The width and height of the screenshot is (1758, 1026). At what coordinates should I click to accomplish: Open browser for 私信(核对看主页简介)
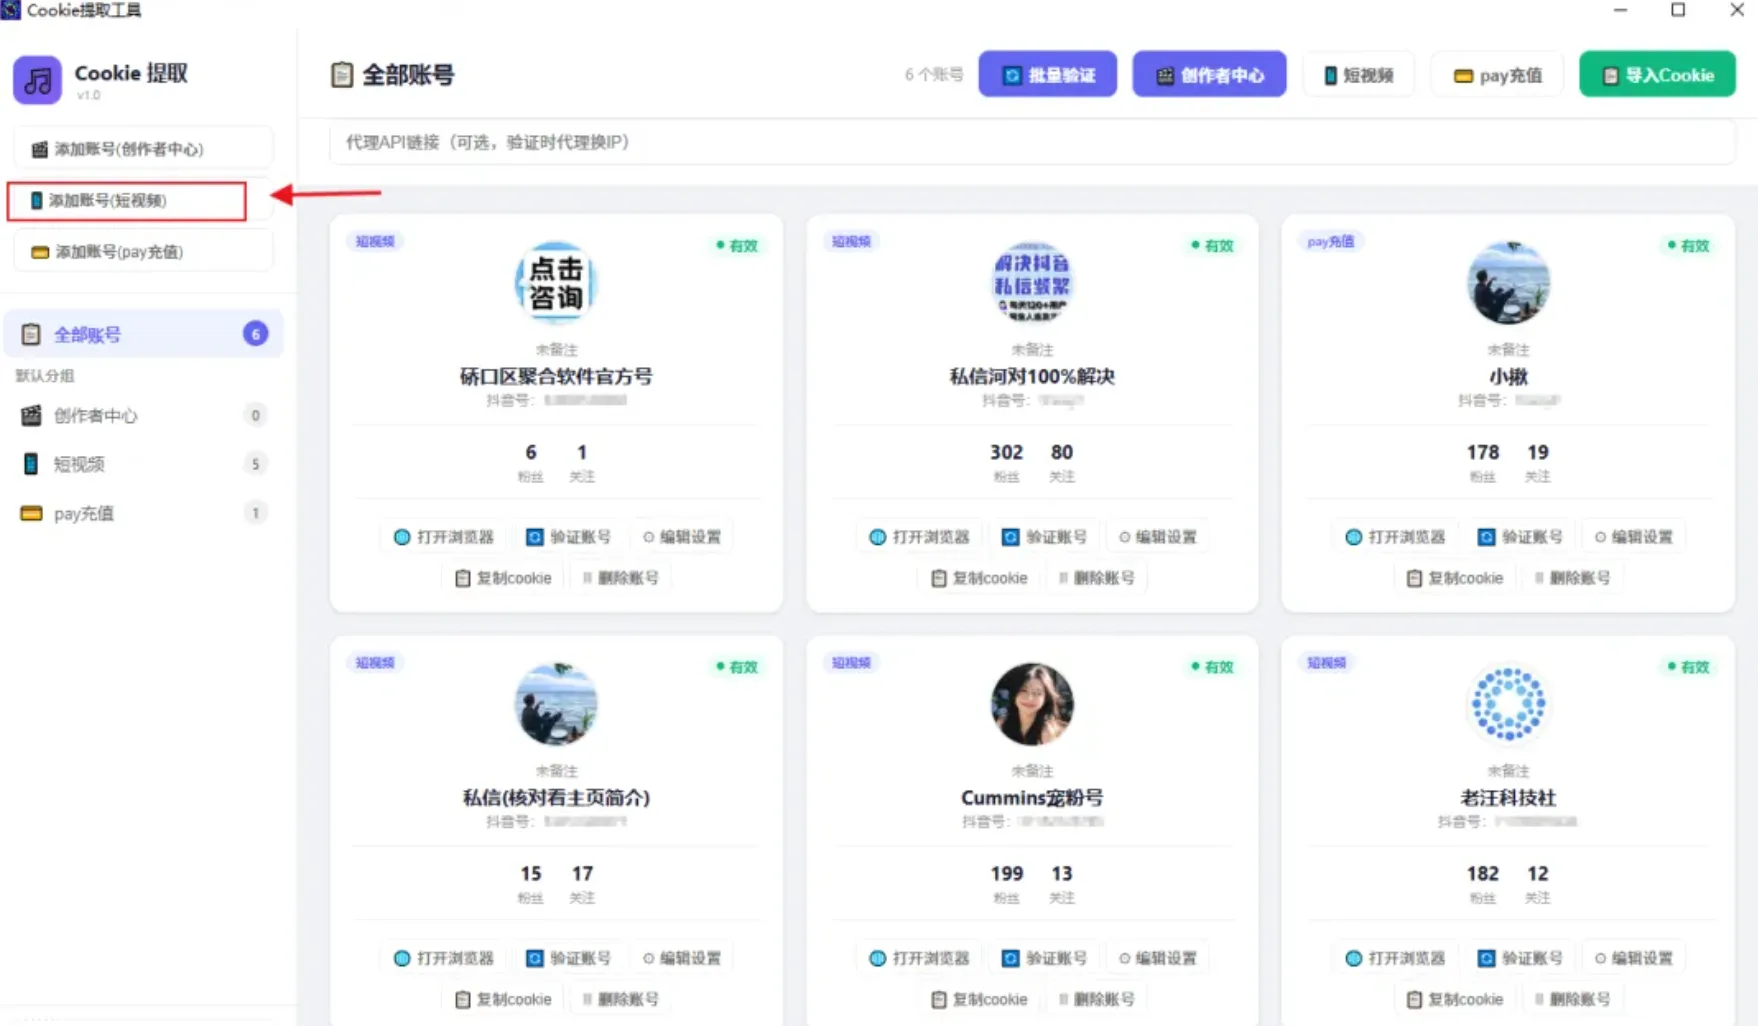coord(444,958)
